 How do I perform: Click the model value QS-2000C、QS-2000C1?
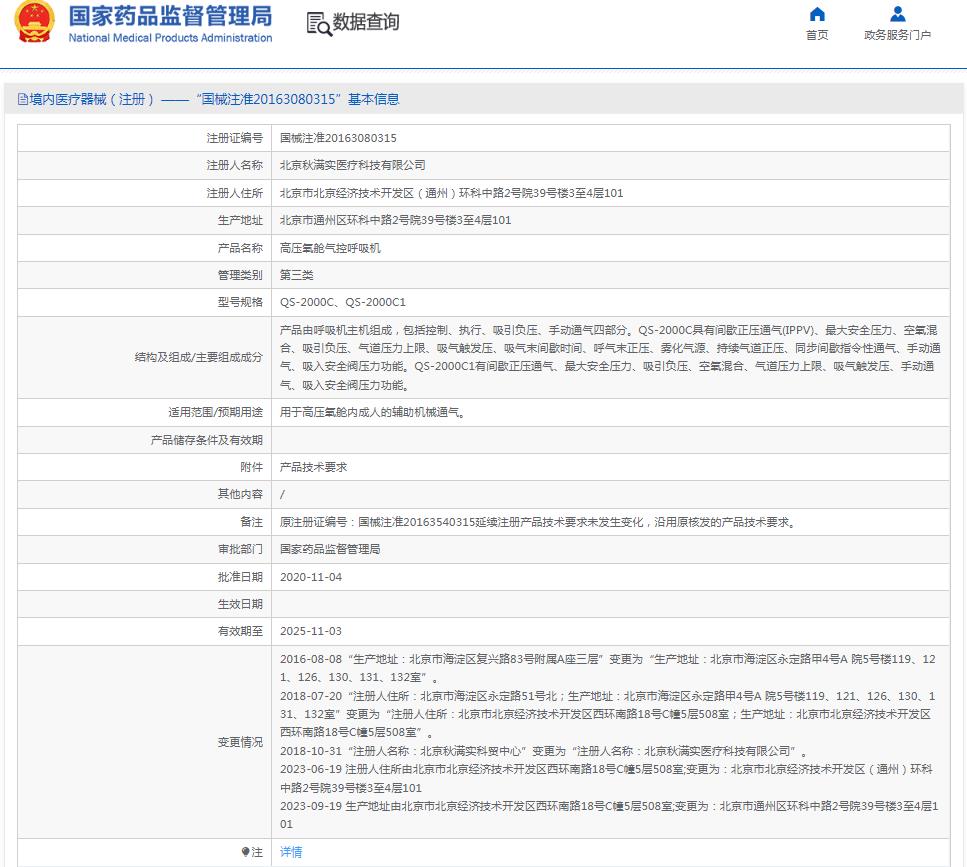pyautogui.click(x=343, y=302)
